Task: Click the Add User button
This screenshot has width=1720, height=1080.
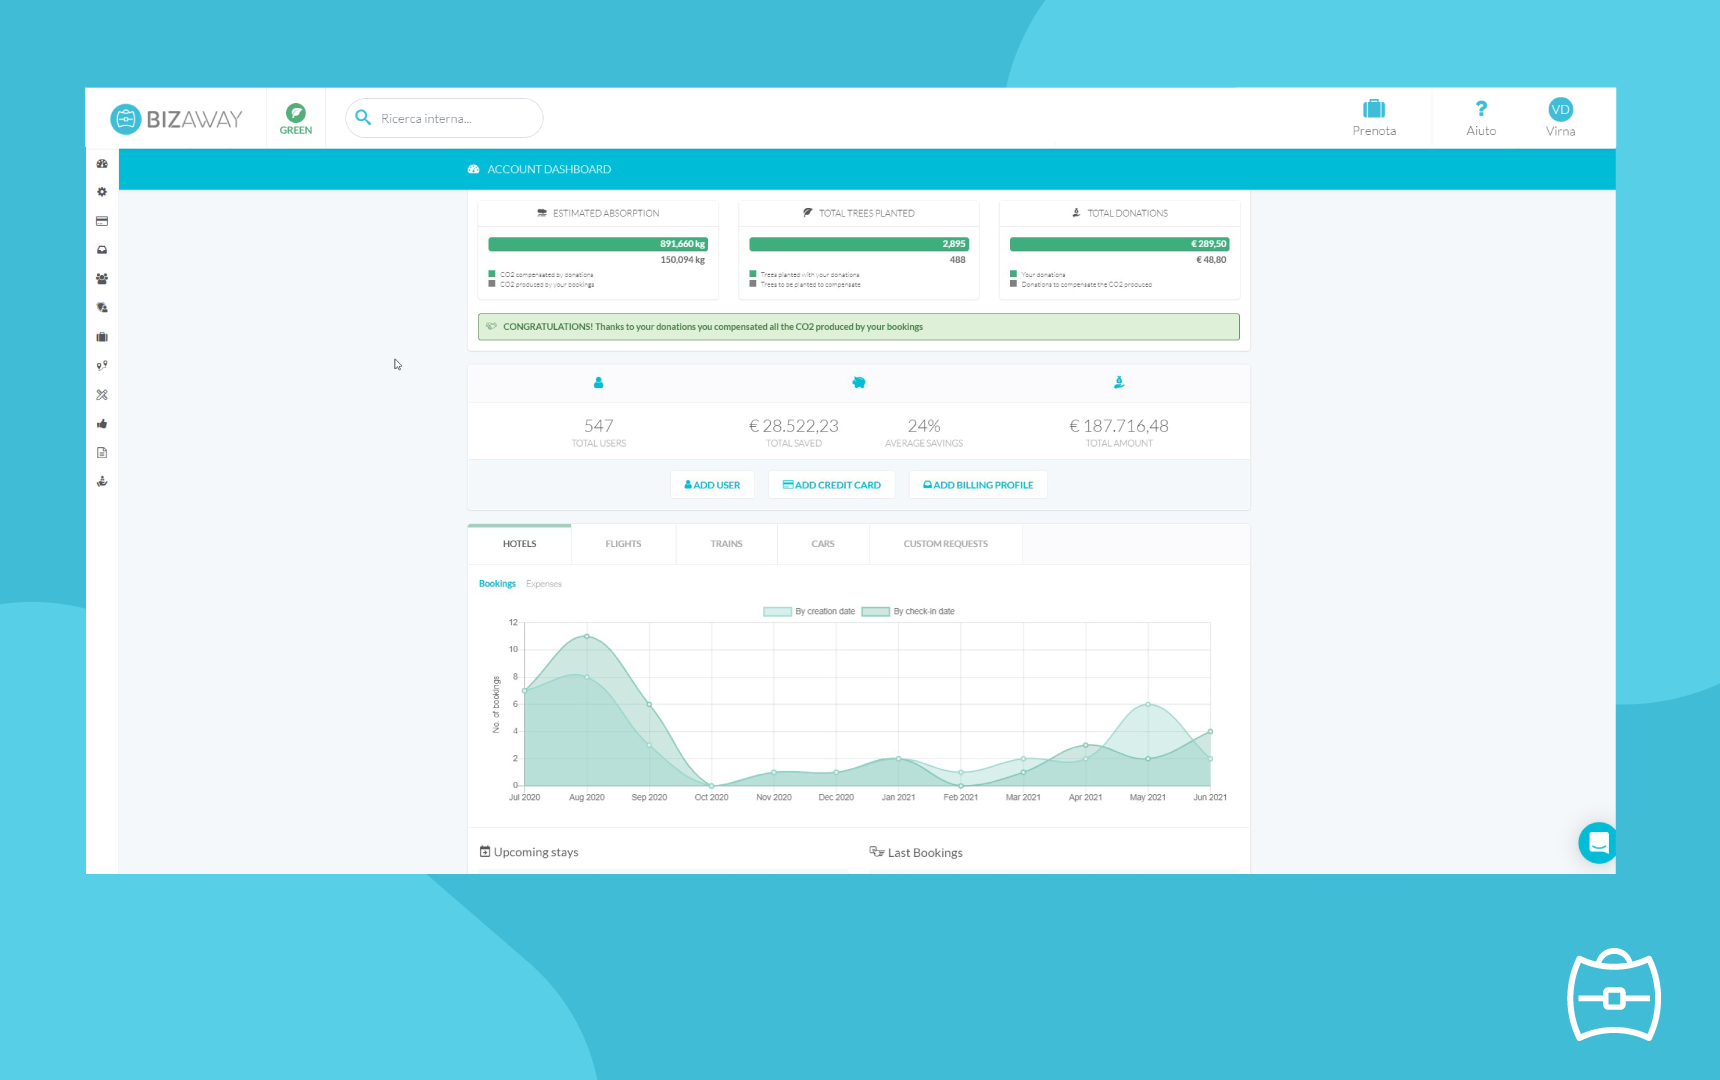Action: pyautogui.click(x=712, y=485)
